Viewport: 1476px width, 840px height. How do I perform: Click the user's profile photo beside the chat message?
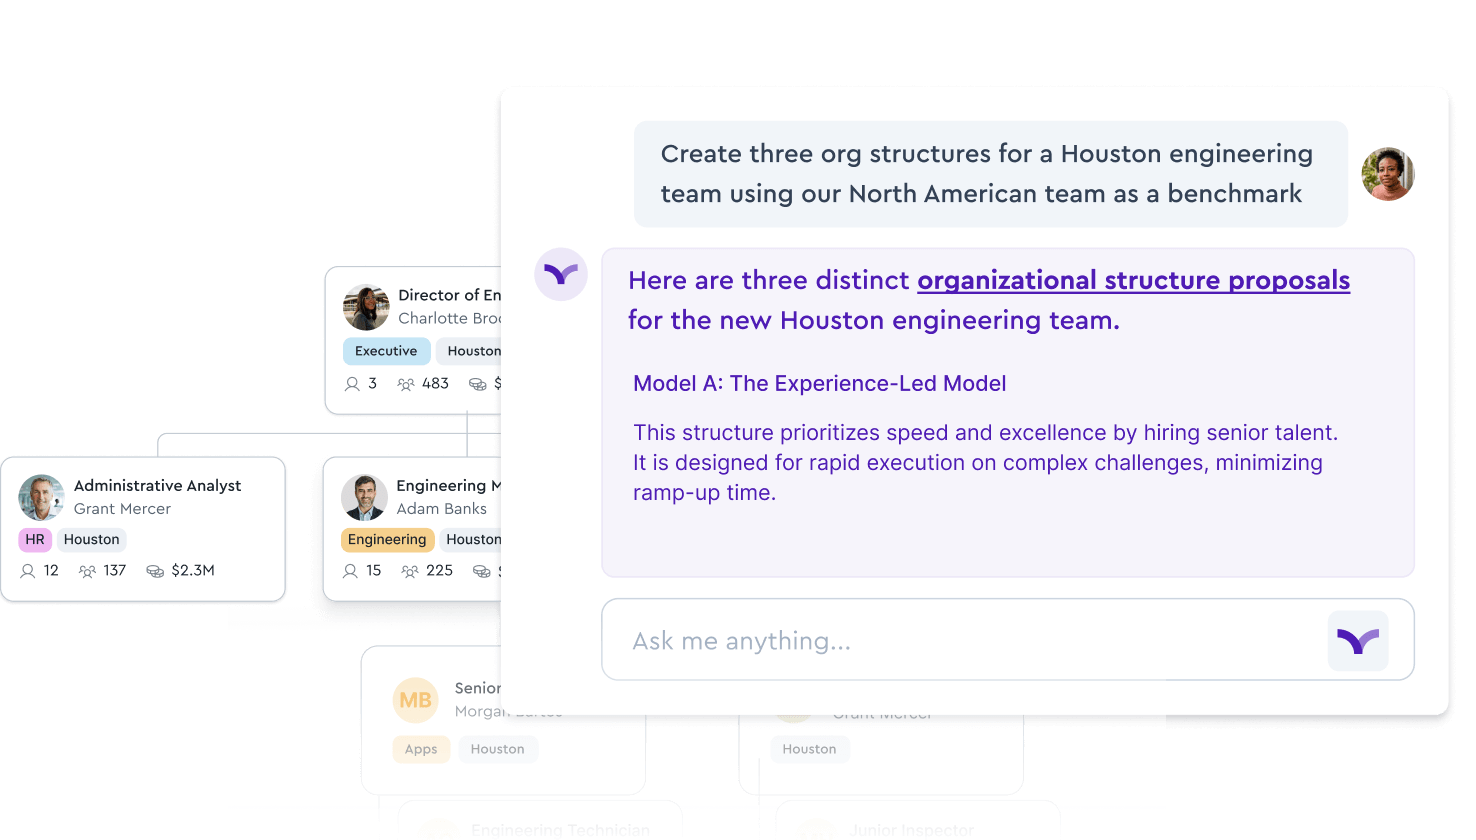pyautogui.click(x=1388, y=174)
